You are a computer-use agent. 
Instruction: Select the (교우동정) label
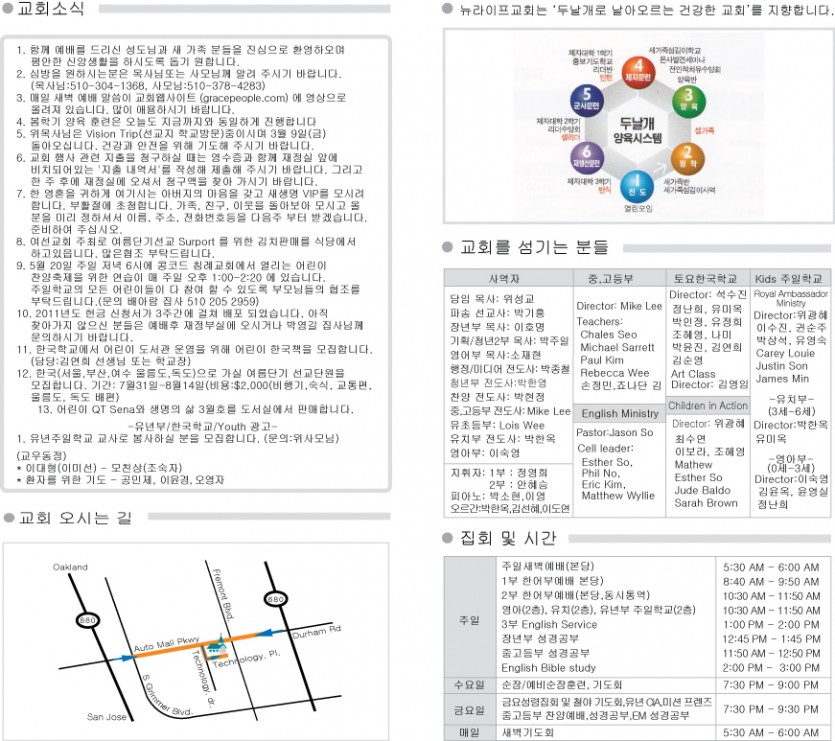pyautogui.click(x=42, y=455)
